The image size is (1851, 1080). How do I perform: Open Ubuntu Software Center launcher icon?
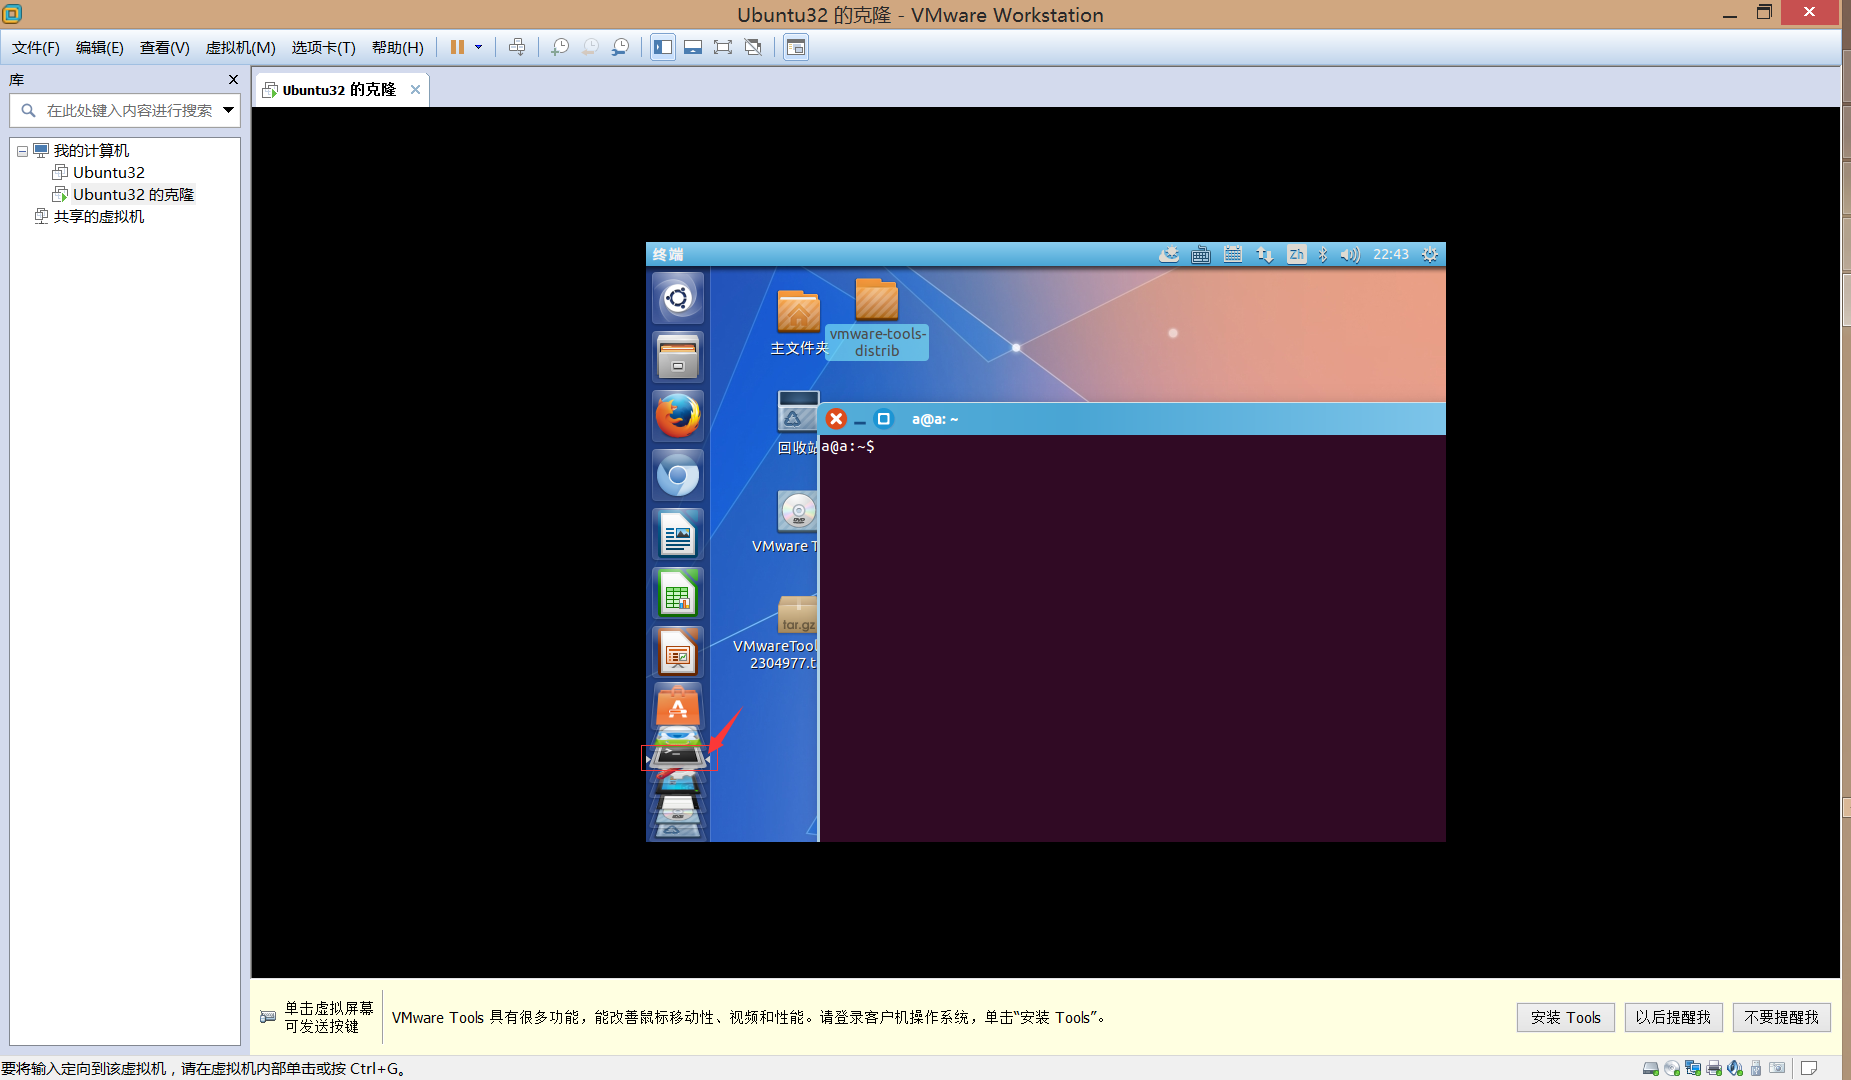point(678,706)
